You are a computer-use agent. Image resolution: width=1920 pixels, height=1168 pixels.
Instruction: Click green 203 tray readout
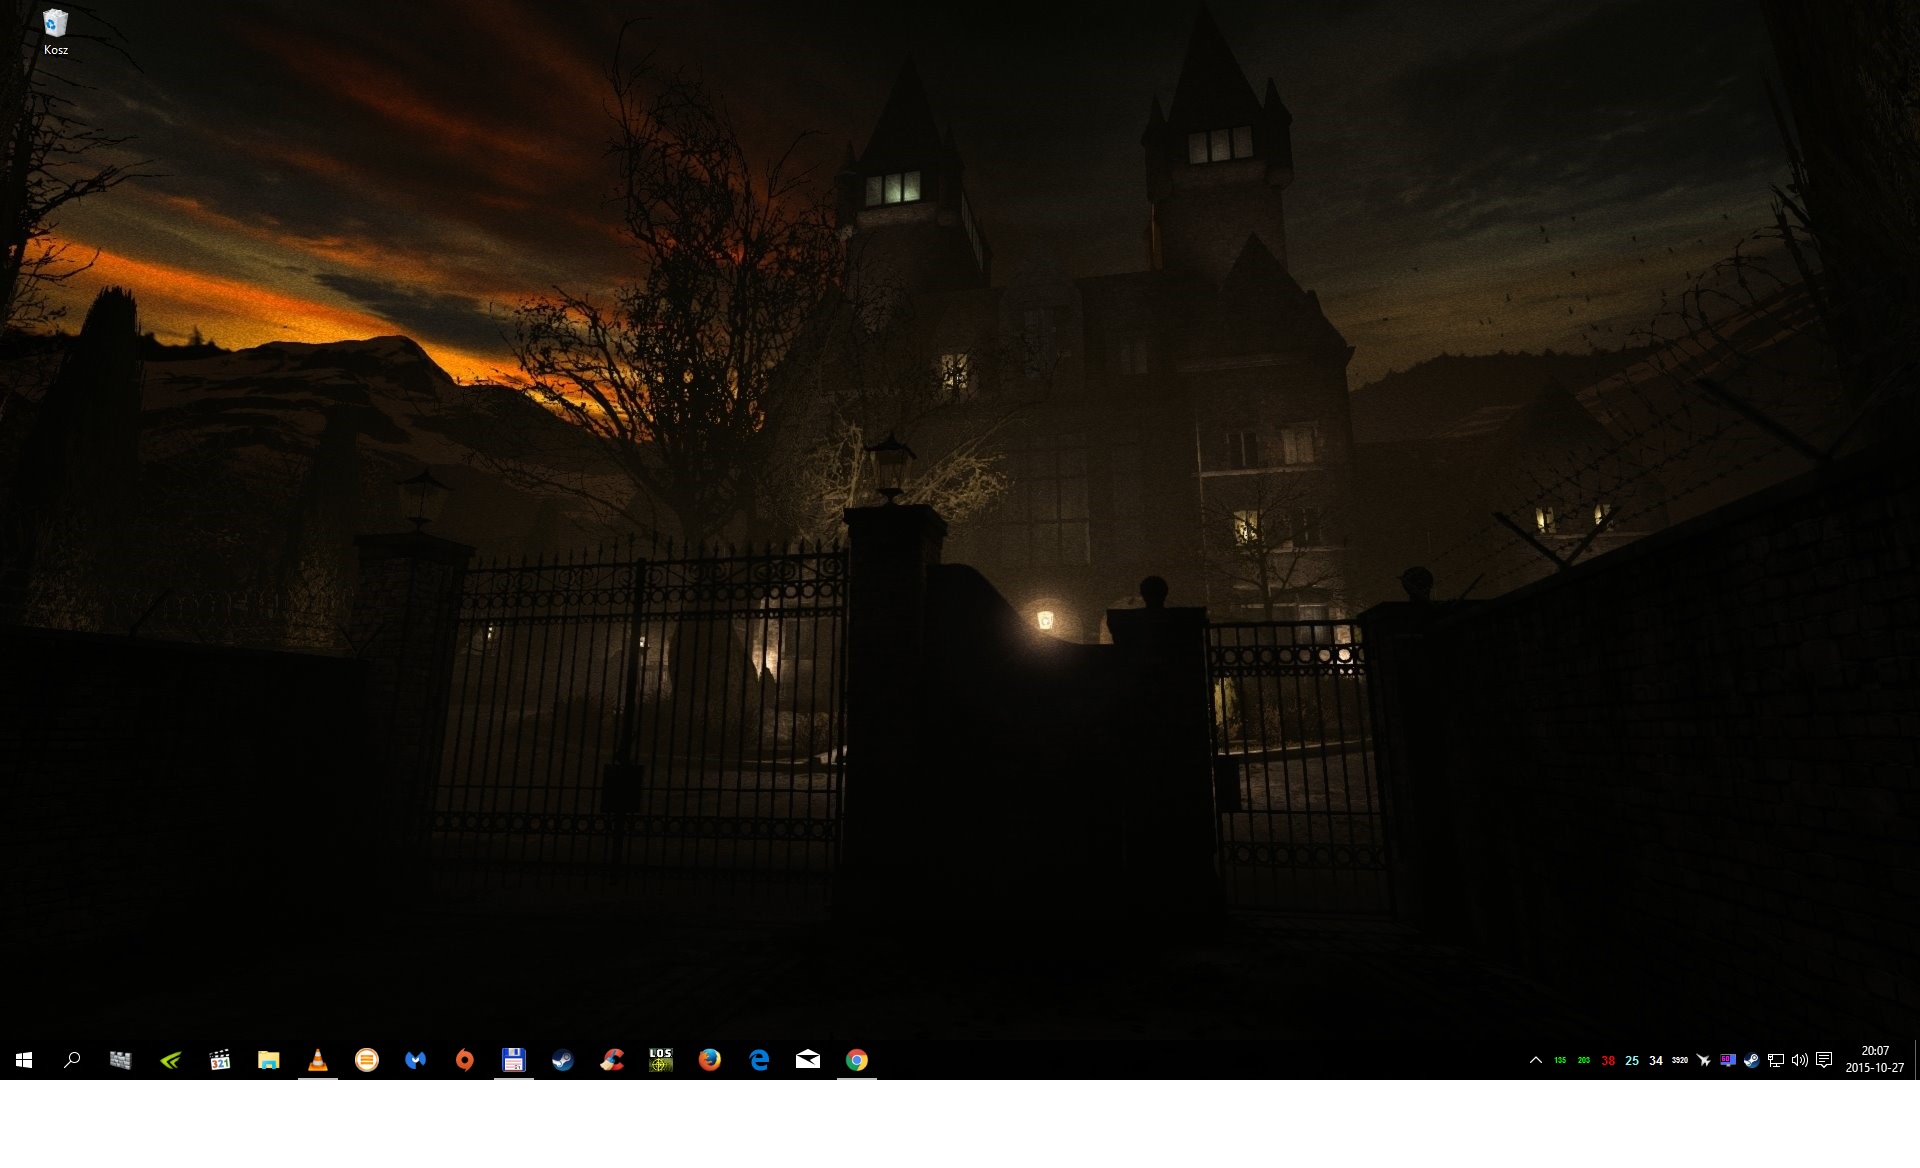(1584, 1060)
